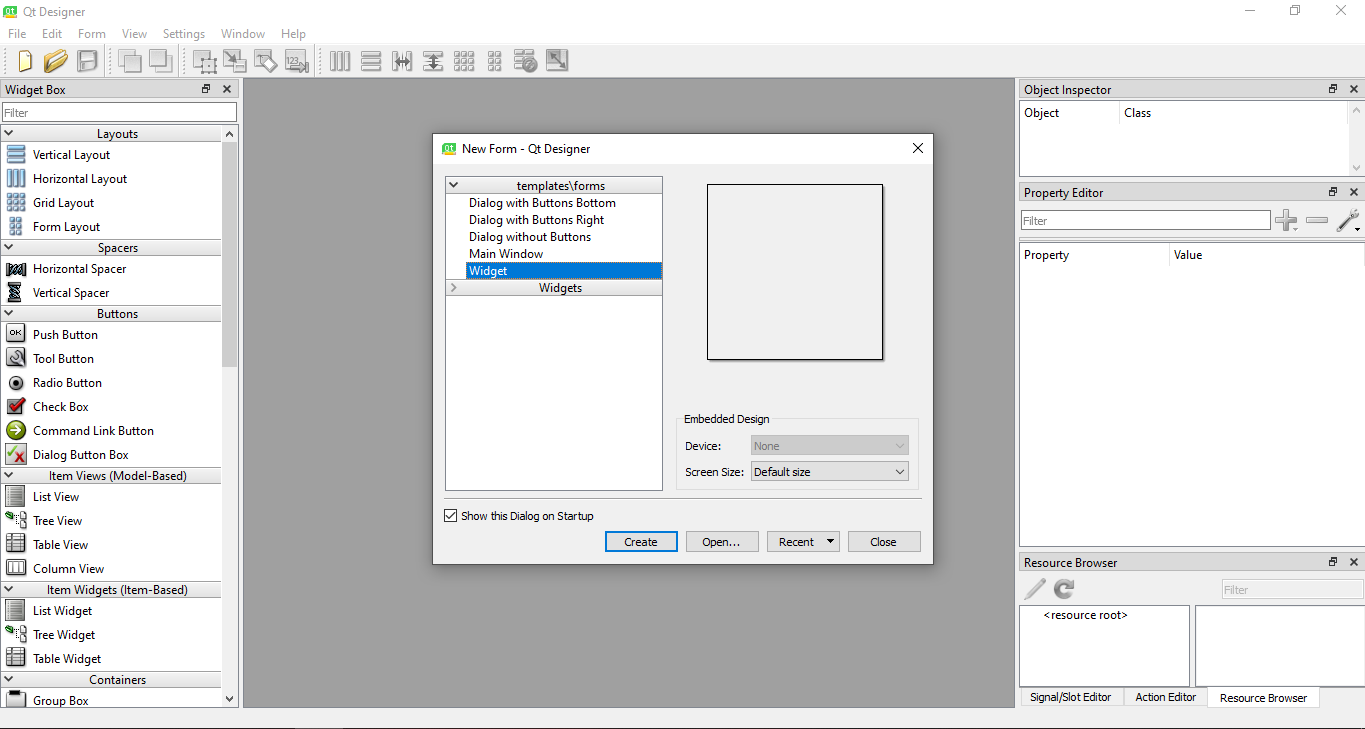Collapse the Layouts category in Widget Box
This screenshot has width=1365, height=729.
9,133
